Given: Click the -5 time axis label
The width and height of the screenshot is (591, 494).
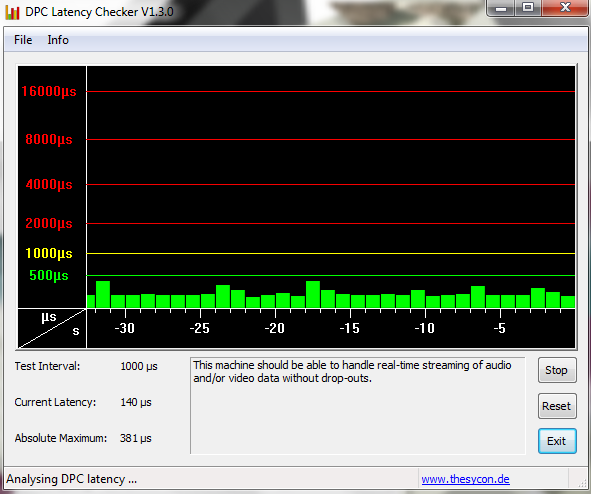Looking at the screenshot, I should pos(500,328).
